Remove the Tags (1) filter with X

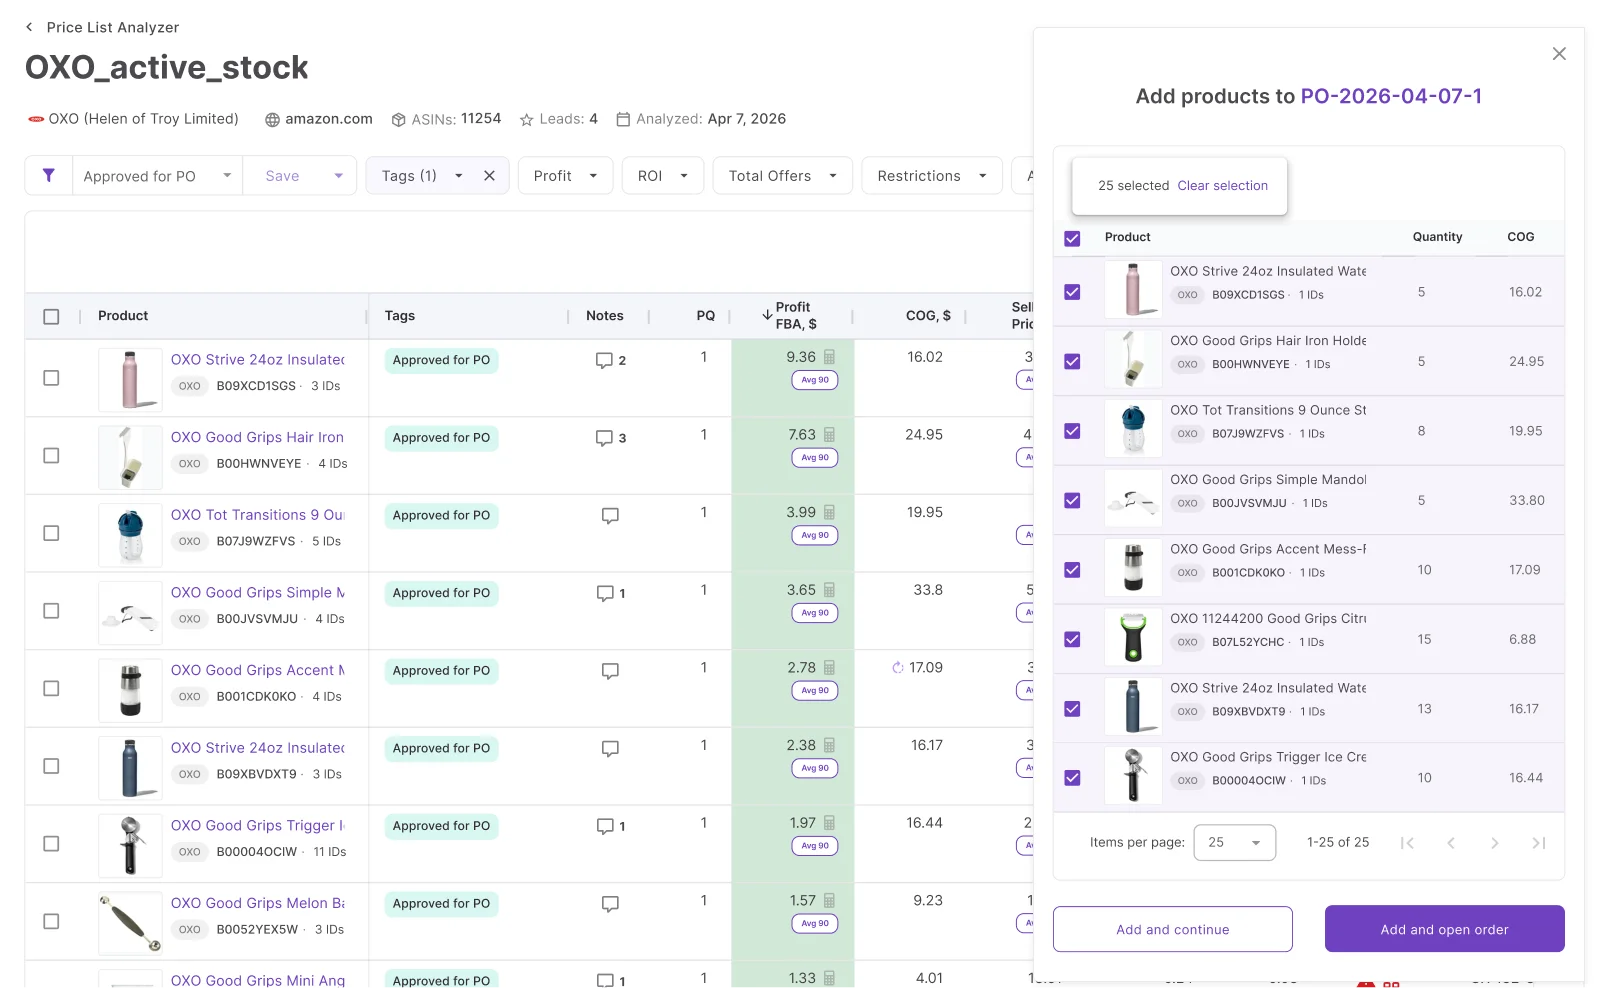(489, 176)
